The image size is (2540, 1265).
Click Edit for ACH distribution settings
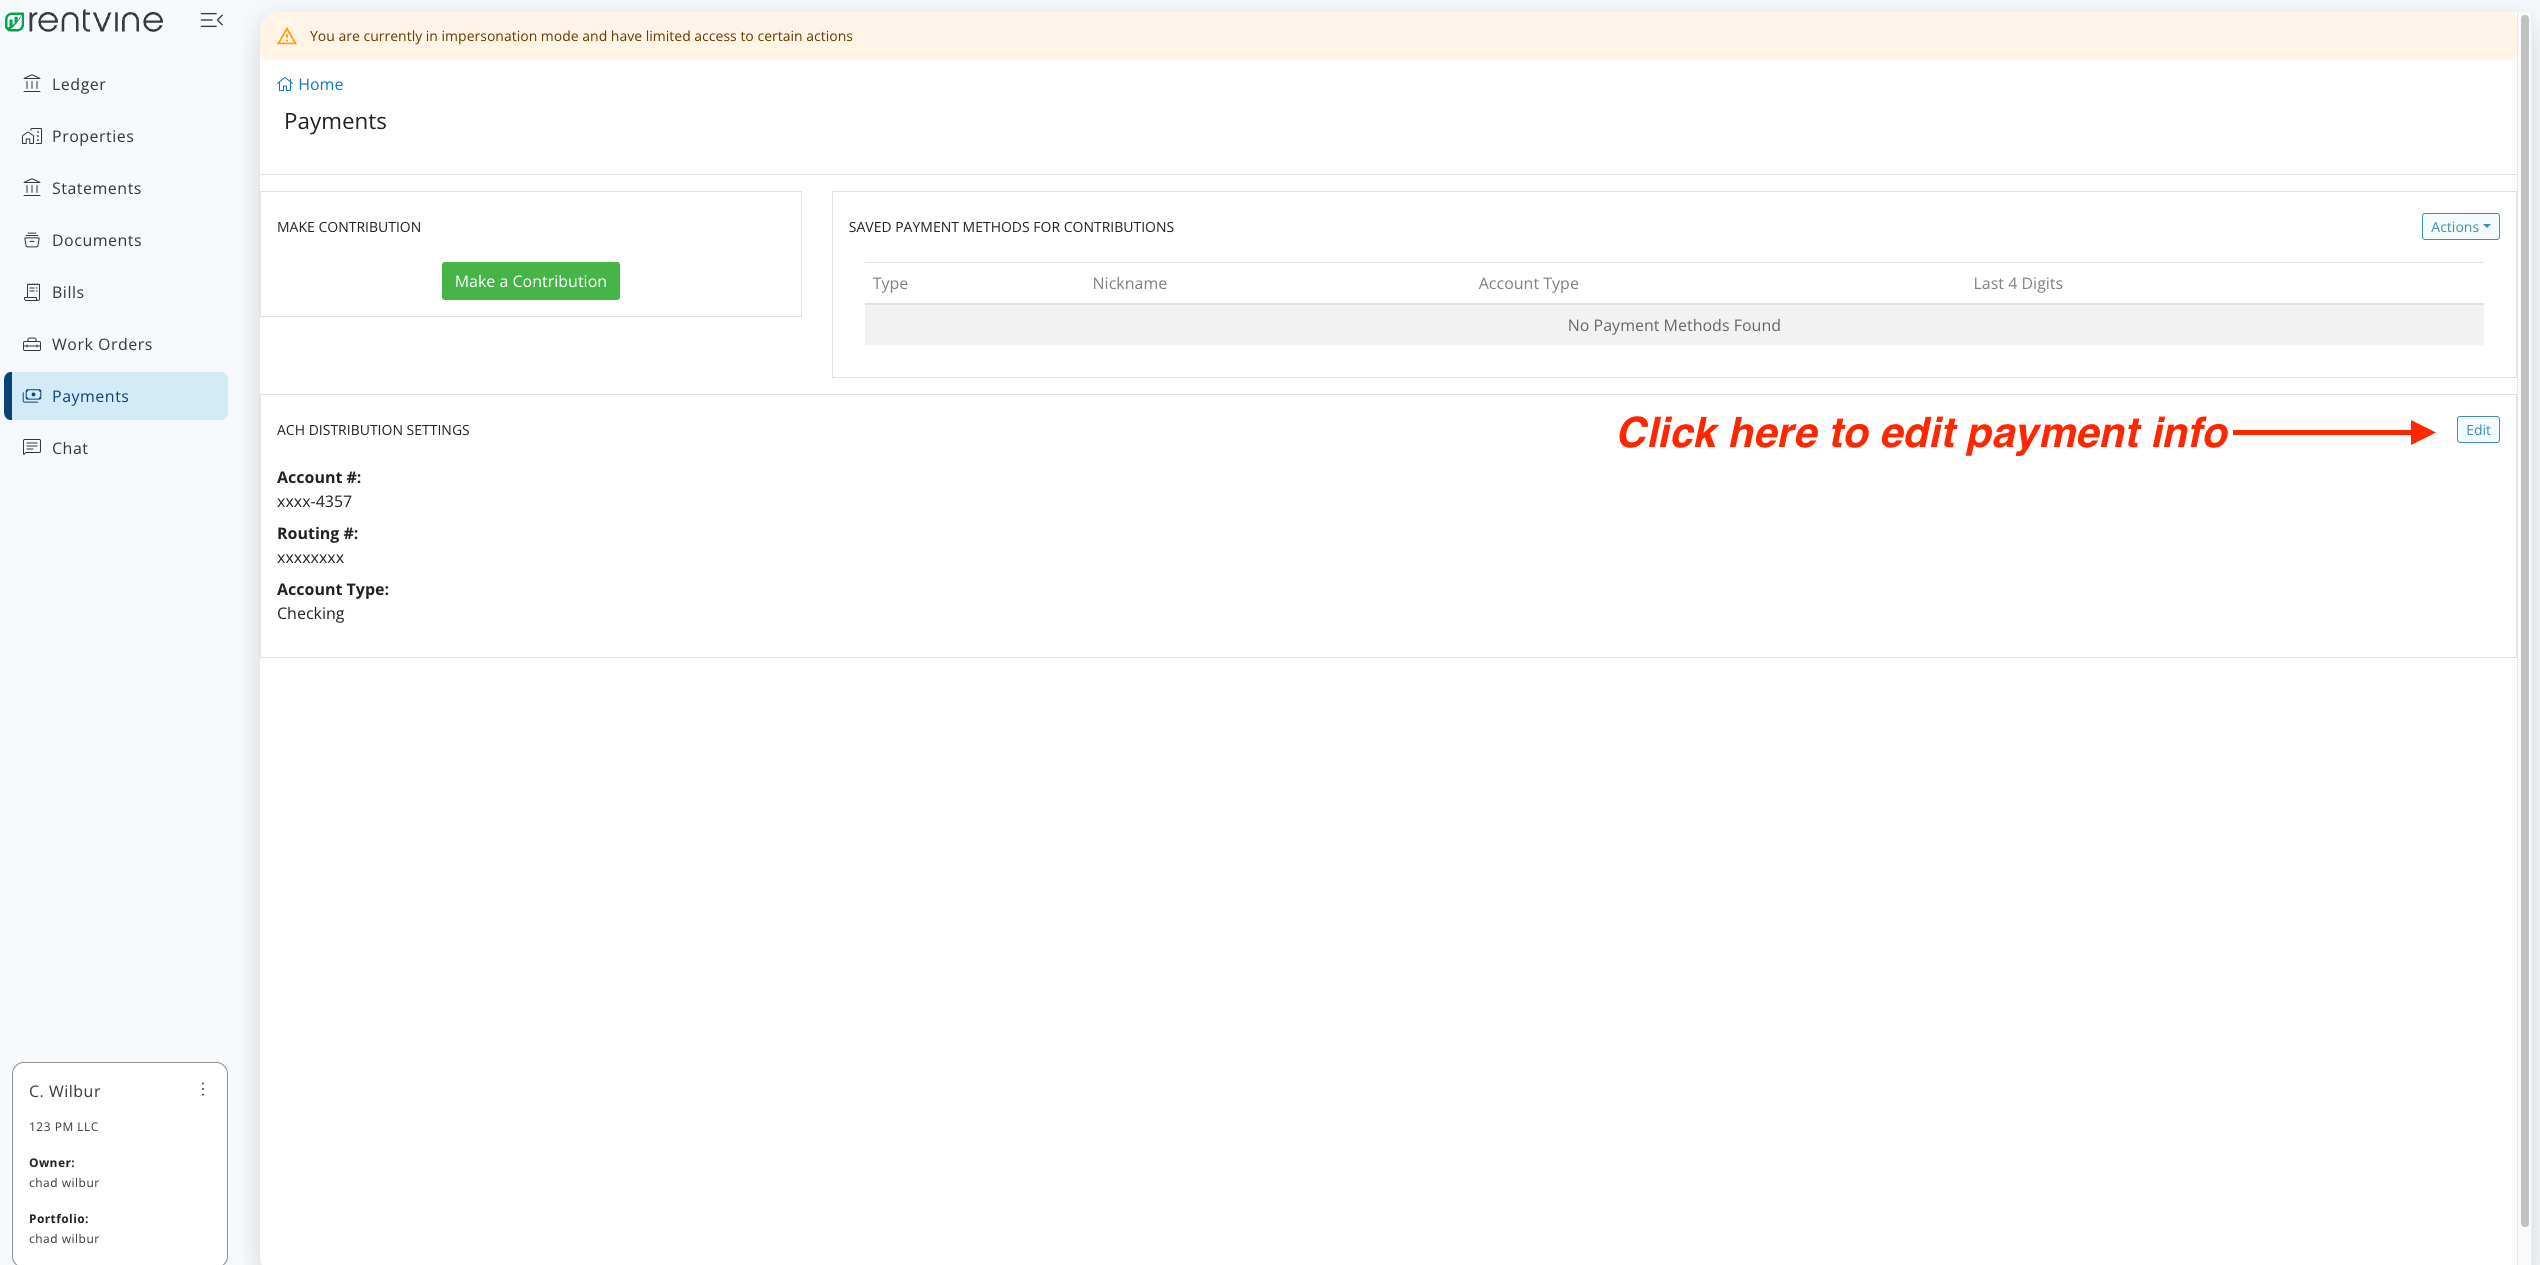[2478, 430]
